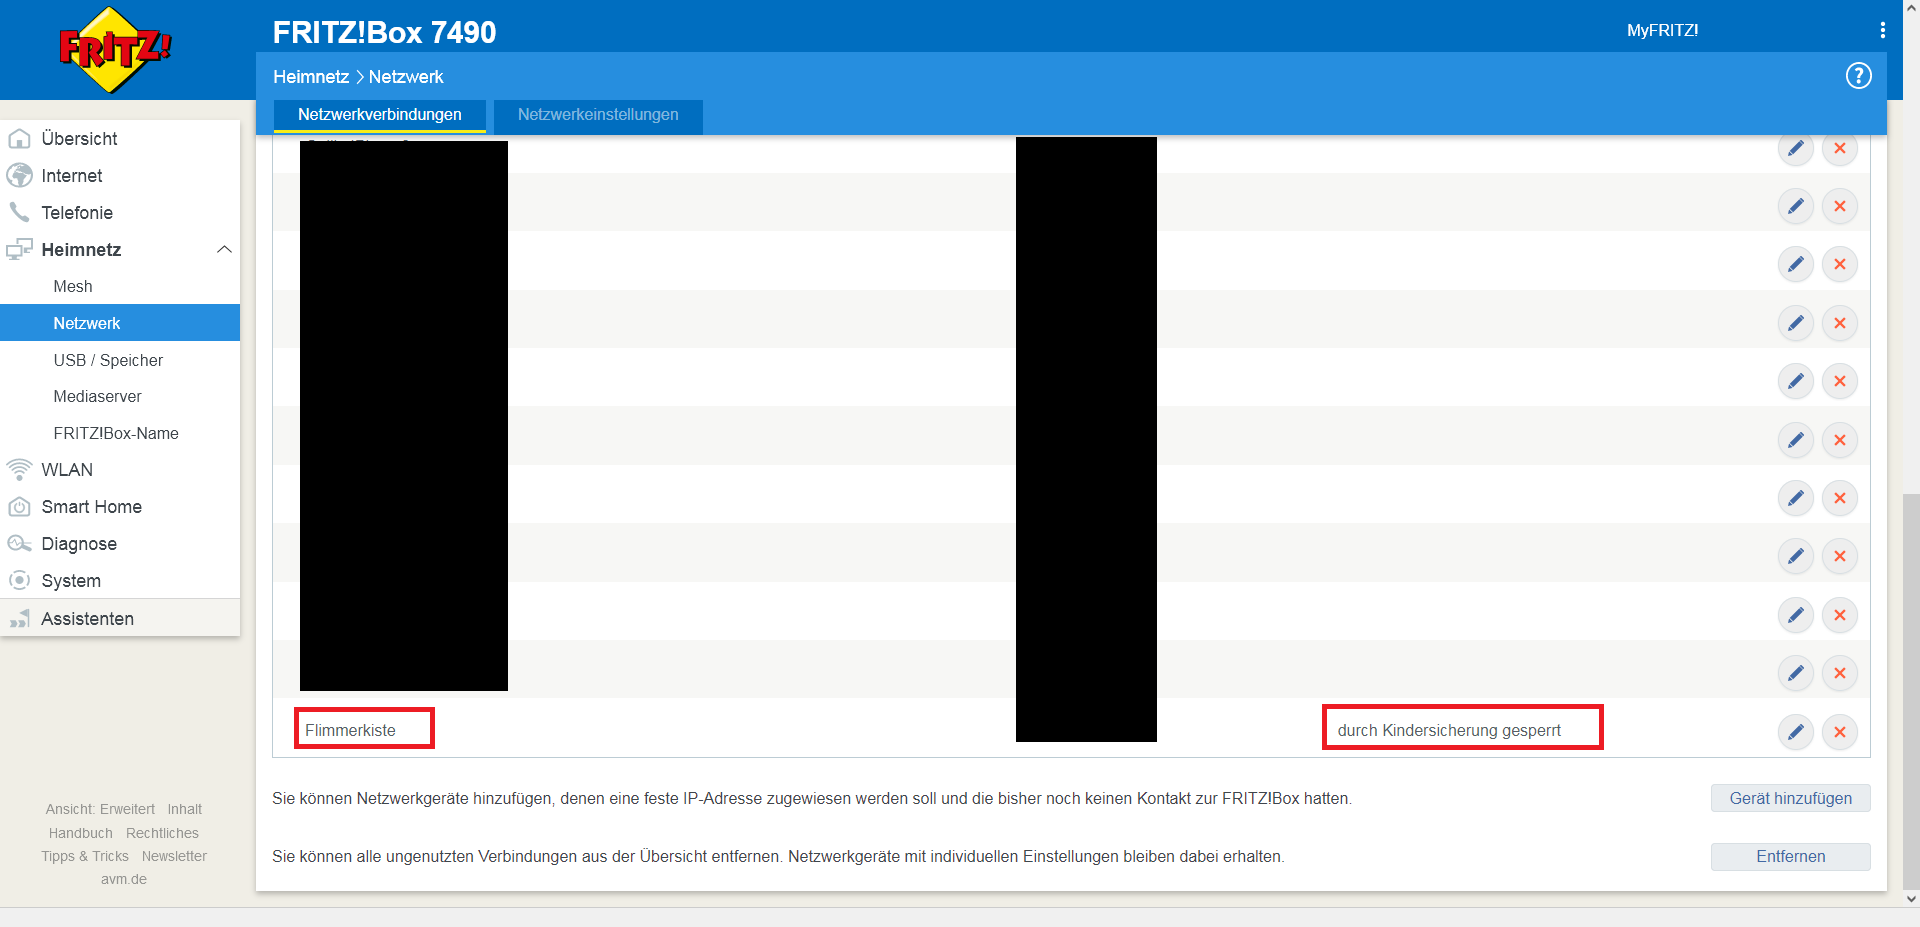Collapse the Heimnetz menu chevron
This screenshot has width=1920, height=927.
coord(224,249)
